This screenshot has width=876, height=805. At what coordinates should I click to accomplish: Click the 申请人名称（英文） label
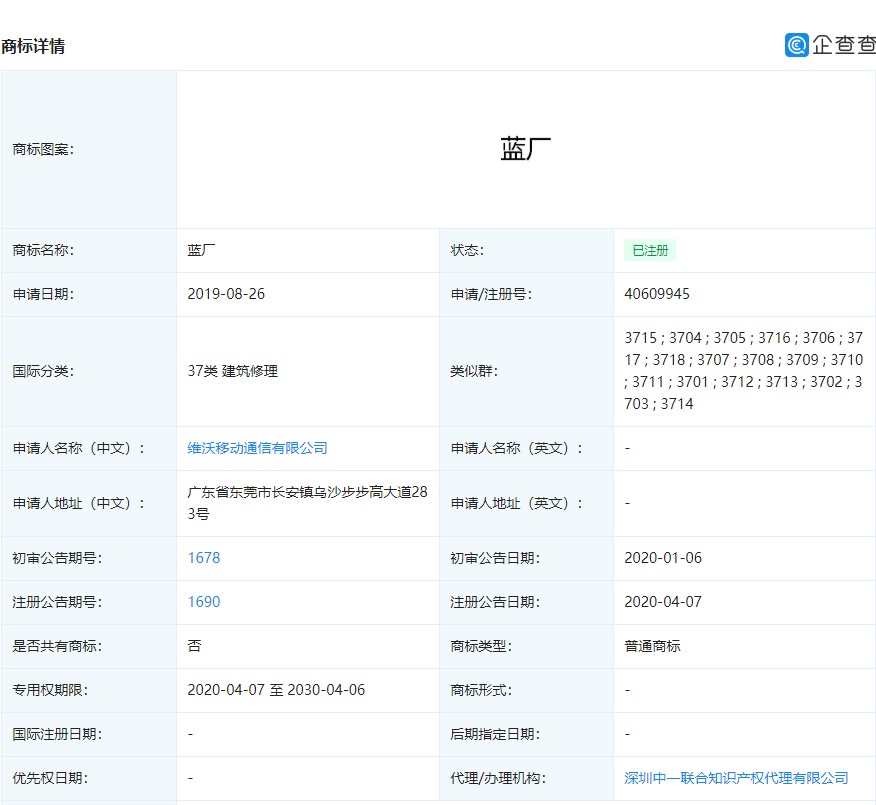[x=517, y=448]
